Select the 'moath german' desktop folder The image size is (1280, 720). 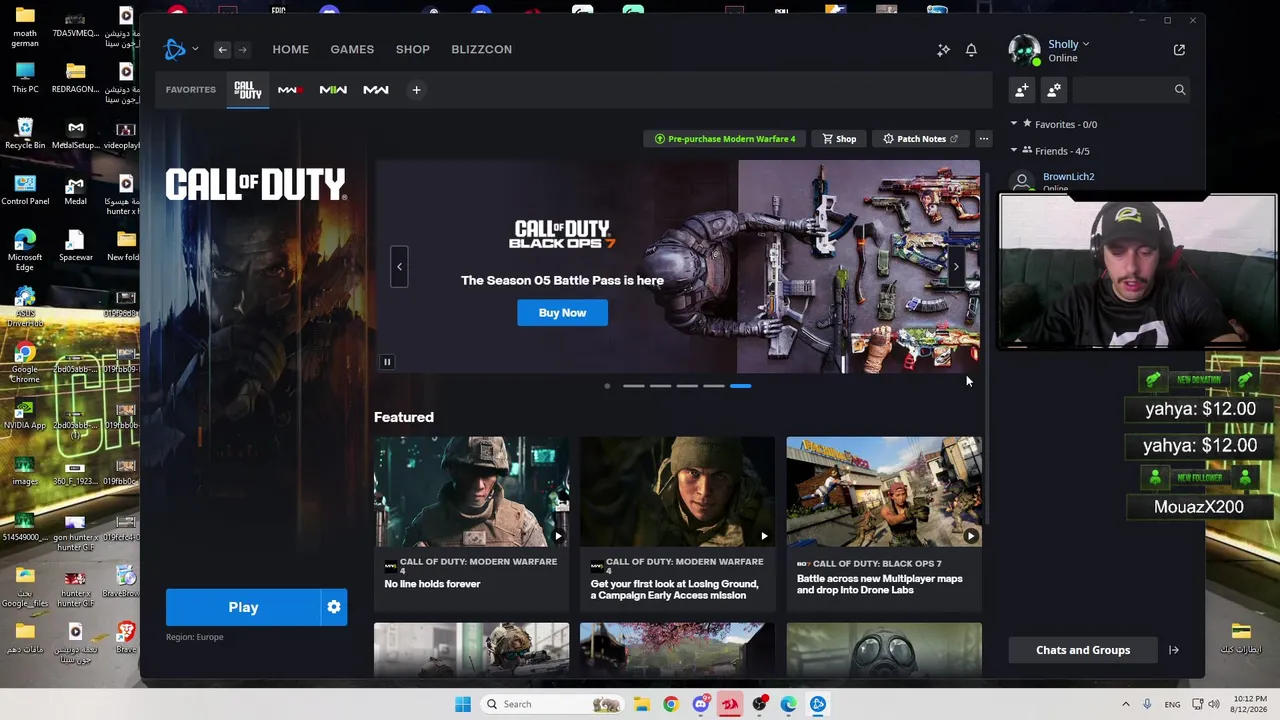point(25,28)
